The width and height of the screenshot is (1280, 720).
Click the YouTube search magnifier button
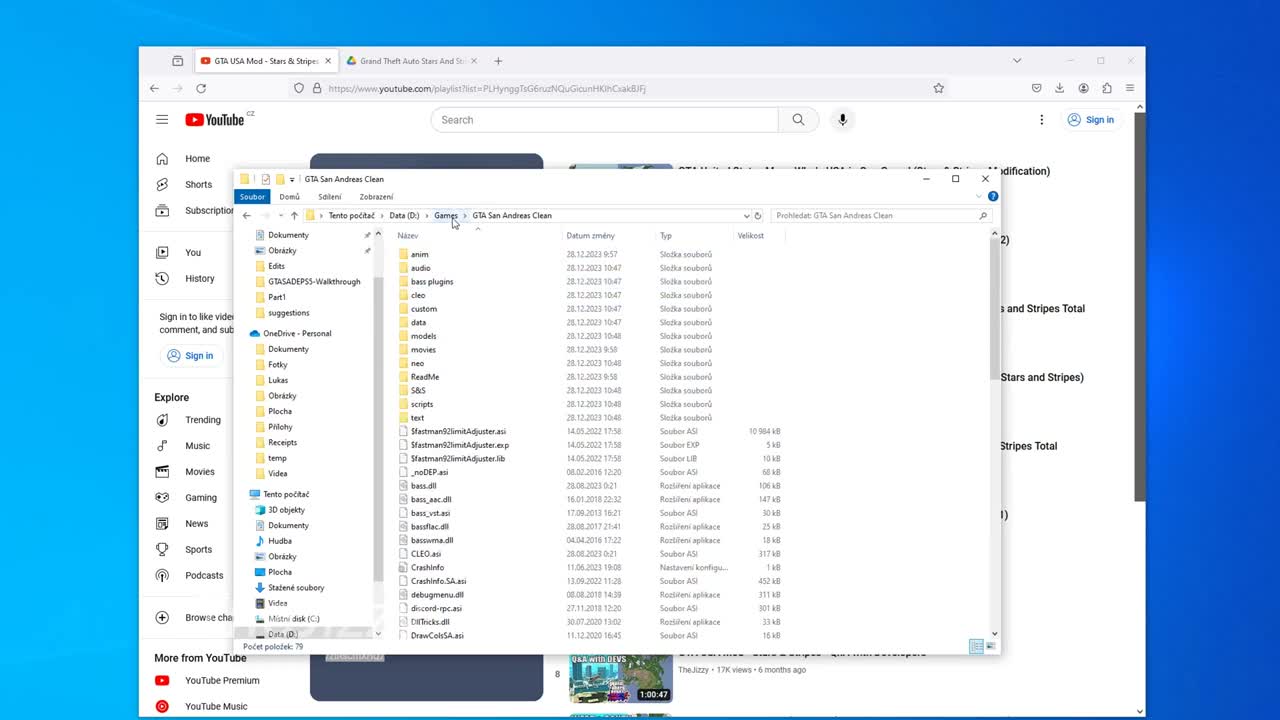pyautogui.click(x=798, y=120)
